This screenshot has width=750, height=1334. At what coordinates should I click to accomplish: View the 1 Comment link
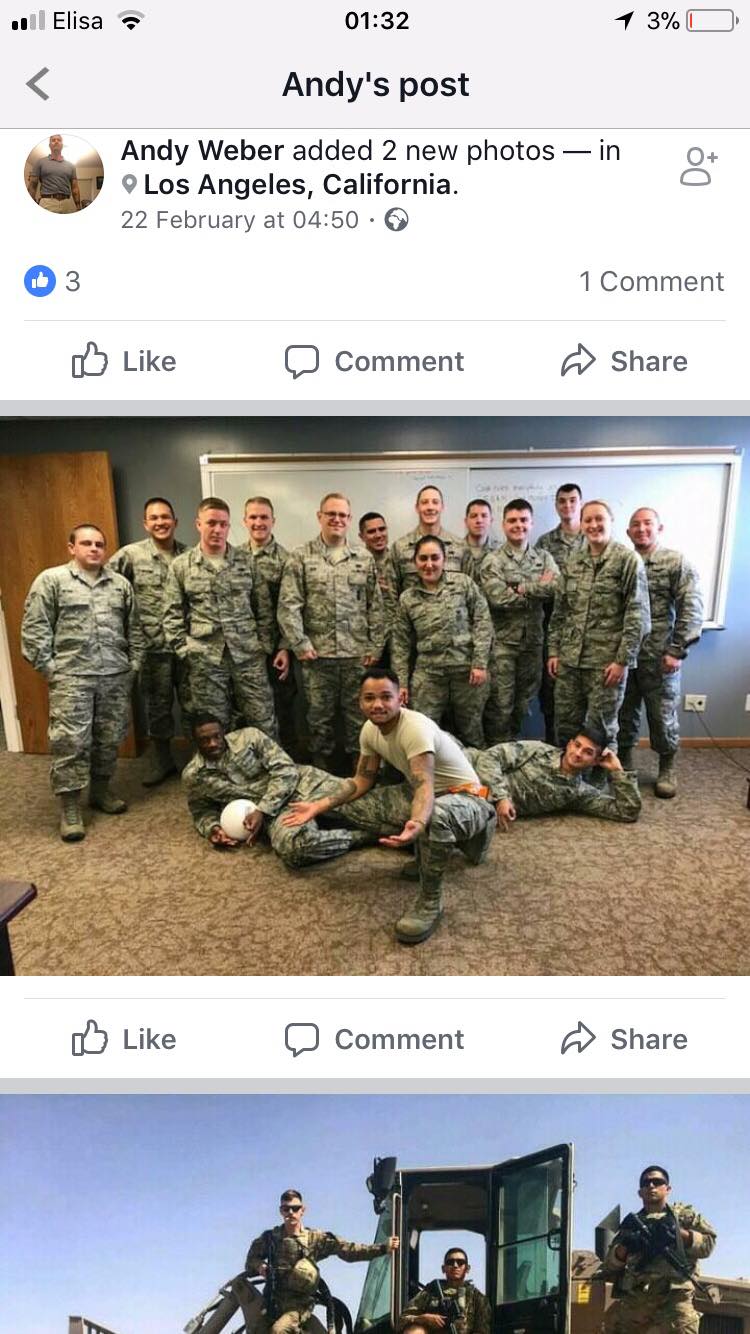tap(651, 282)
